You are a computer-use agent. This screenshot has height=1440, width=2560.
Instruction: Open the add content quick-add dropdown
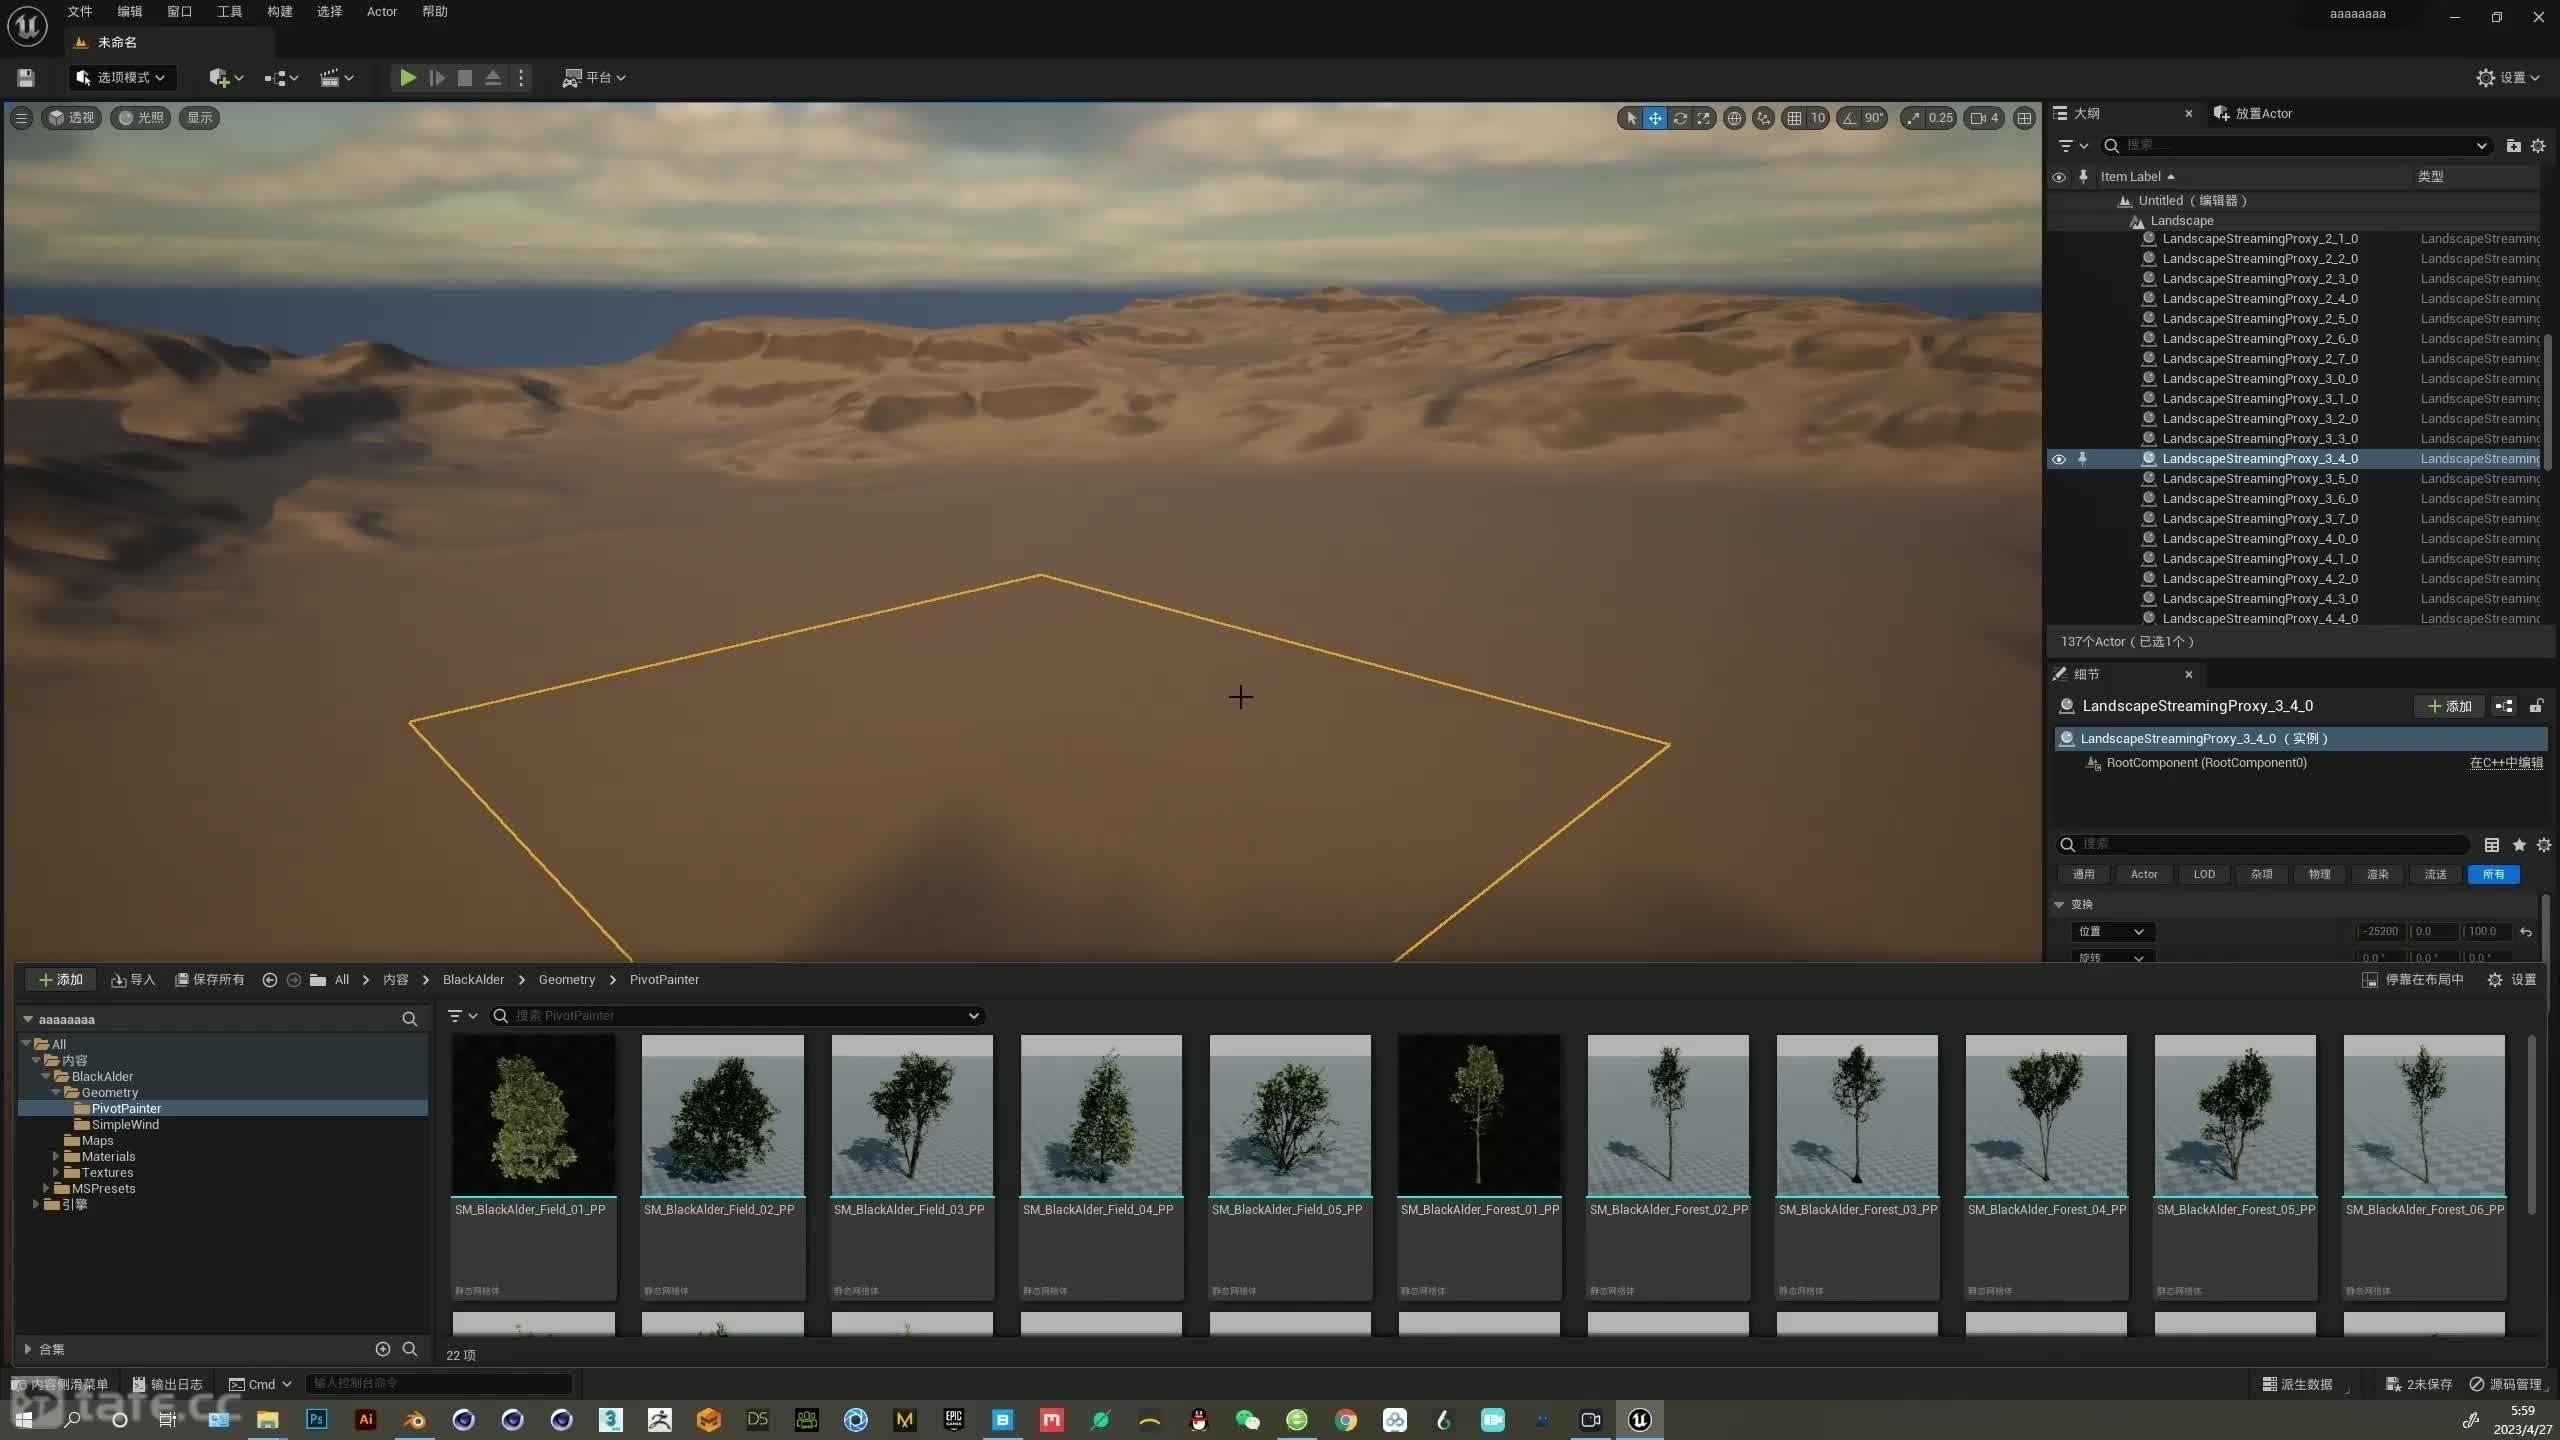[x=226, y=77]
